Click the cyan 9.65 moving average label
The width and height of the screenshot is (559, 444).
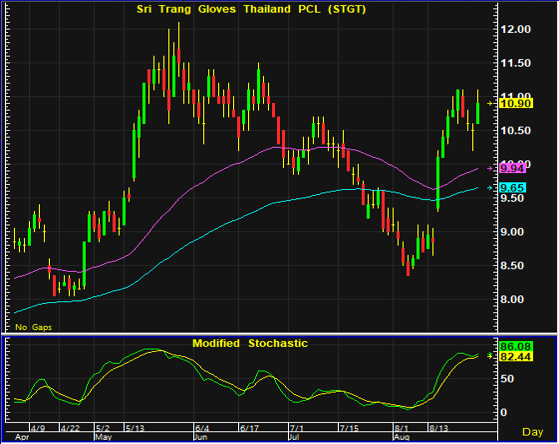pyautogui.click(x=513, y=188)
